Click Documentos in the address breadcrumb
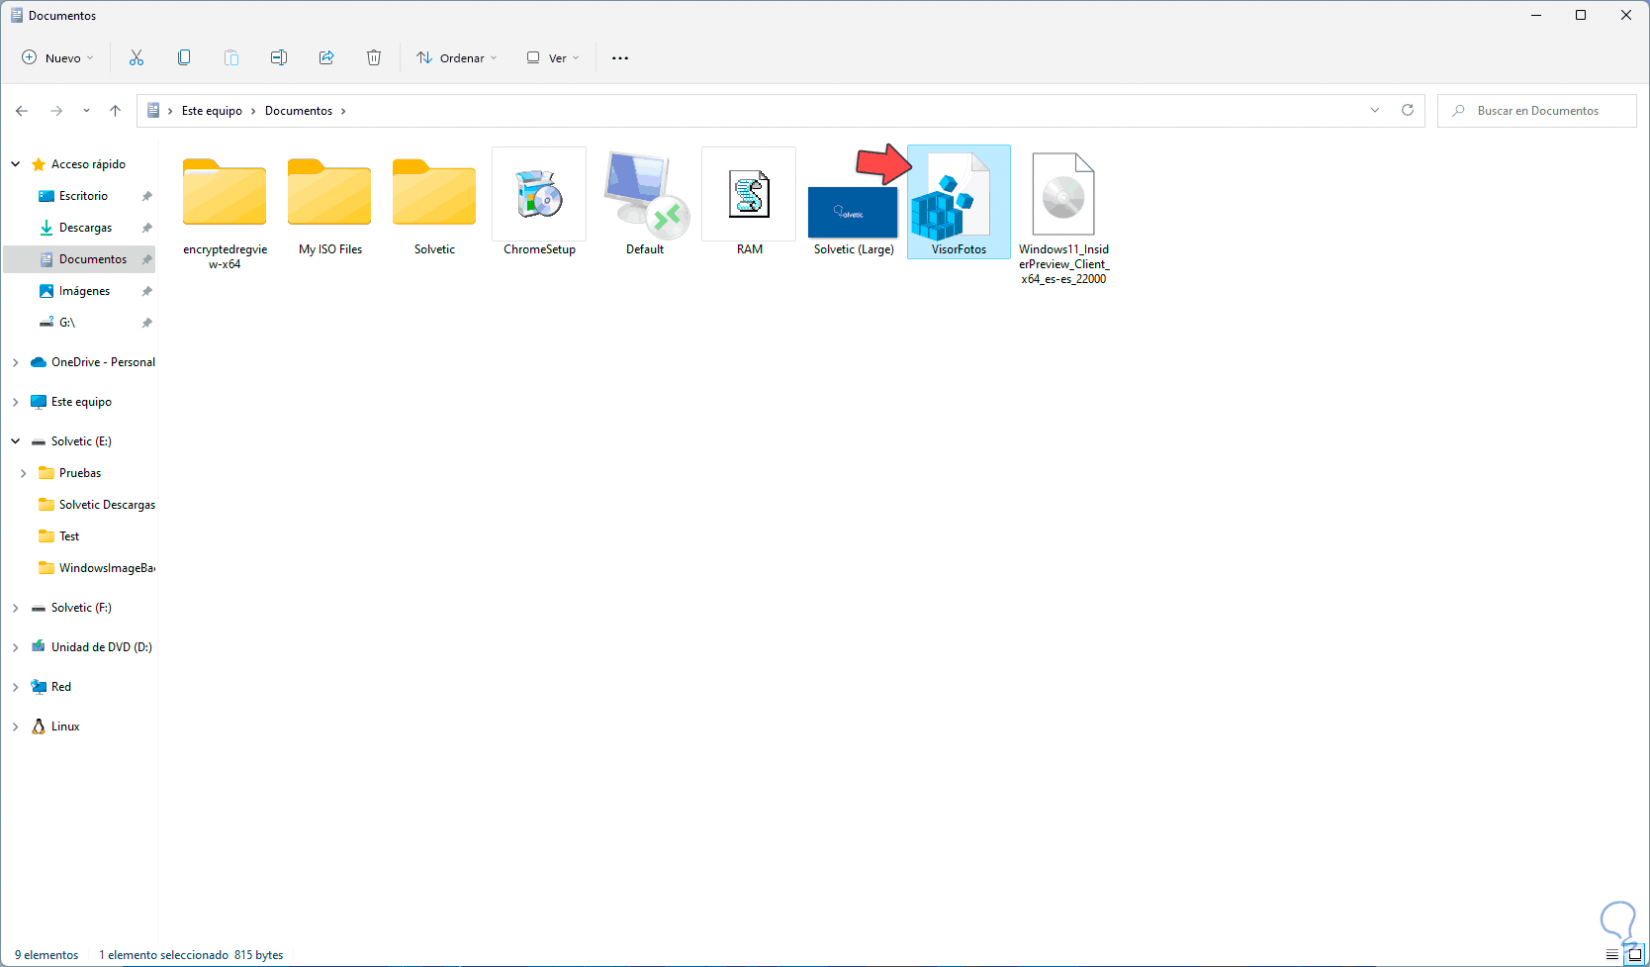Screen dimensions: 1650x967 click(298, 111)
